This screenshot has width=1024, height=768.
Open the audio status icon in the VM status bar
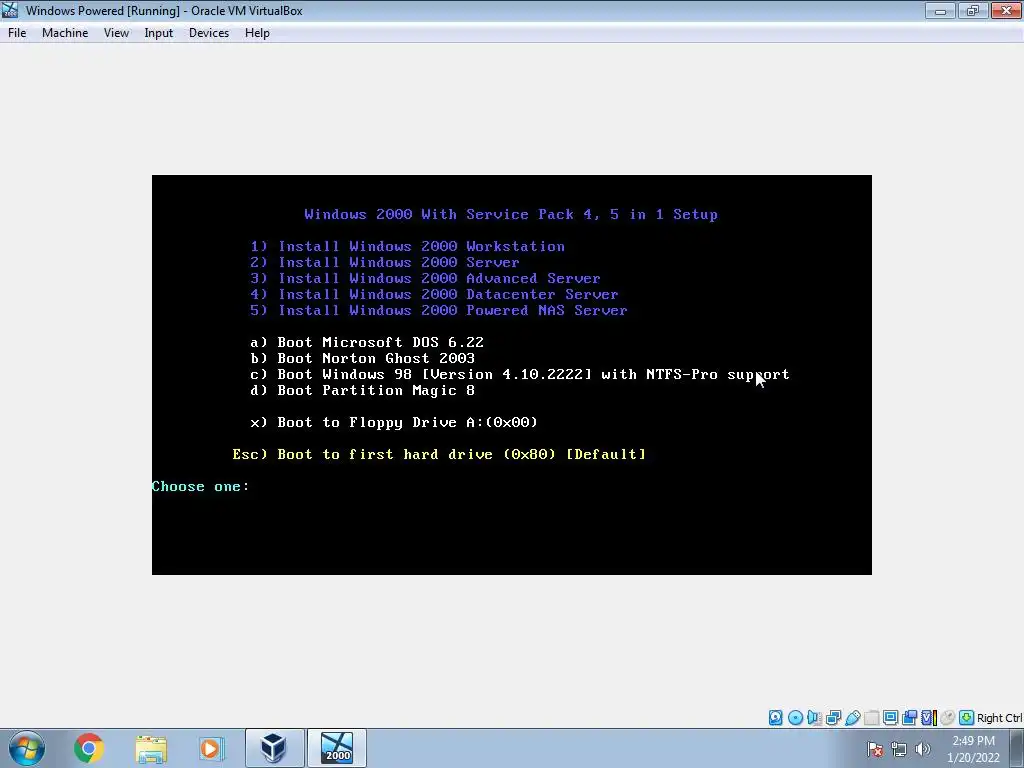(x=814, y=718)
